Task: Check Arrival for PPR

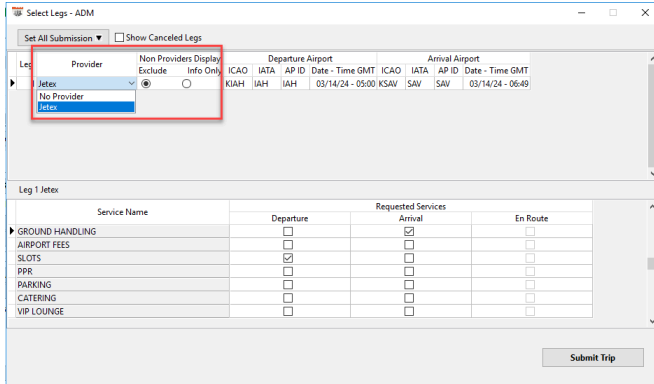Action: tap(409, 271)
